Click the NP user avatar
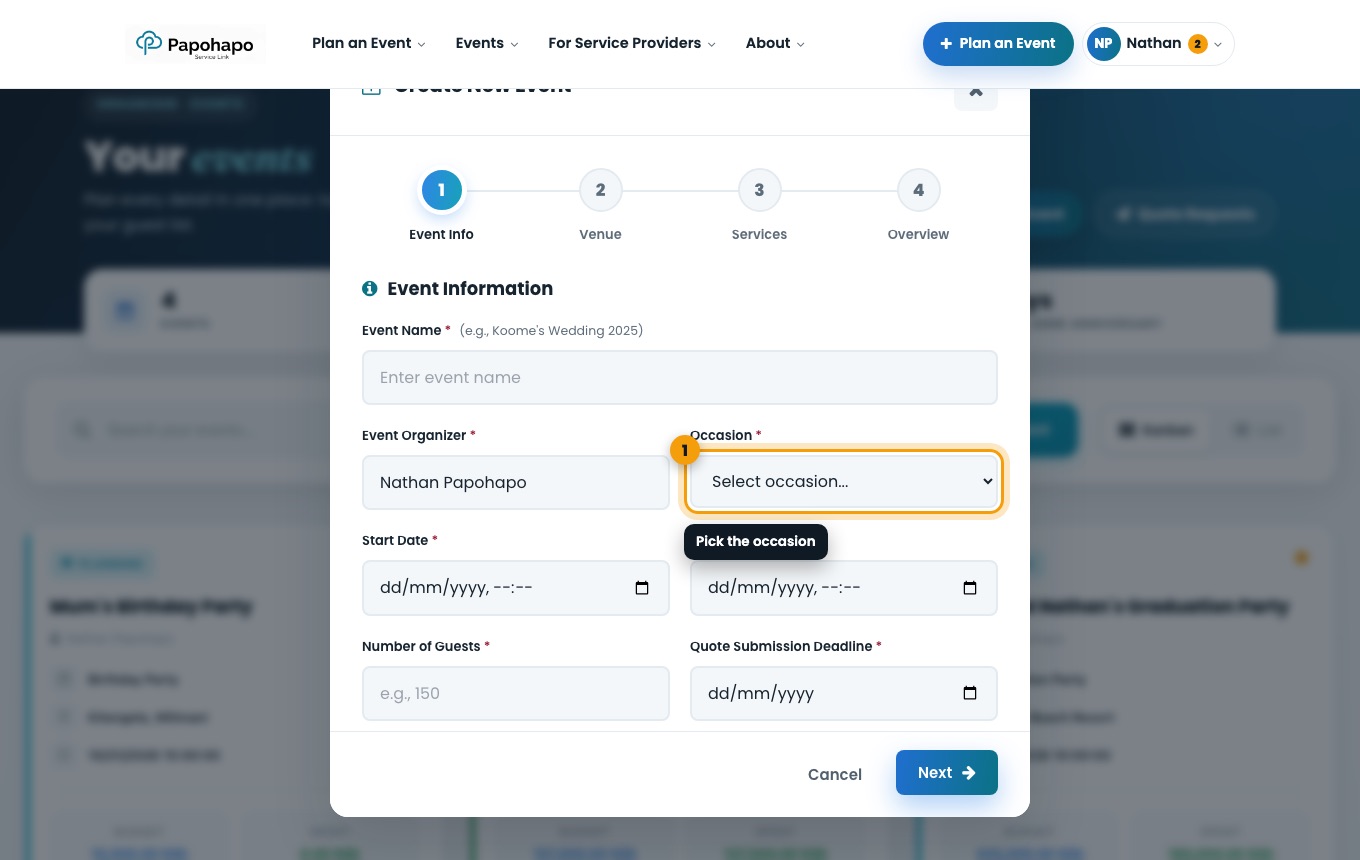The width and height of the screenshot is (1360, 860). coord(1103,44)
